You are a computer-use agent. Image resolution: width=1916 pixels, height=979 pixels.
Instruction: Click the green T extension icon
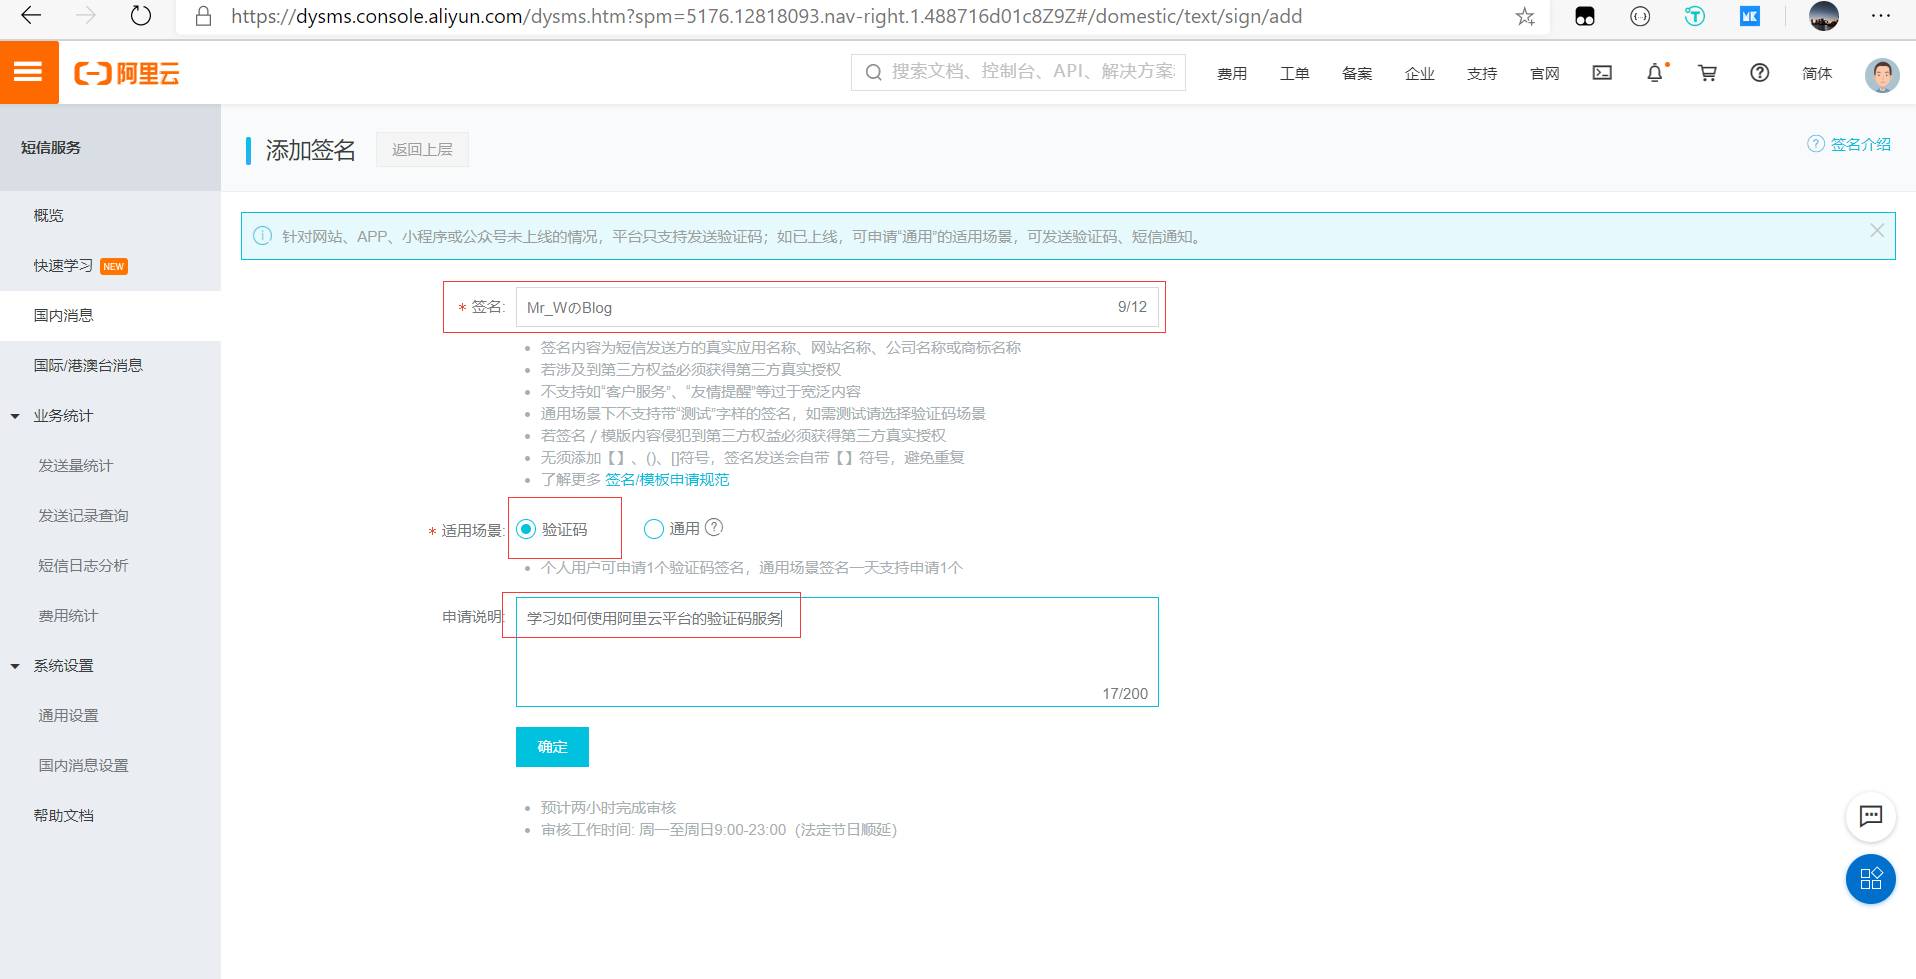(1694, 16)
